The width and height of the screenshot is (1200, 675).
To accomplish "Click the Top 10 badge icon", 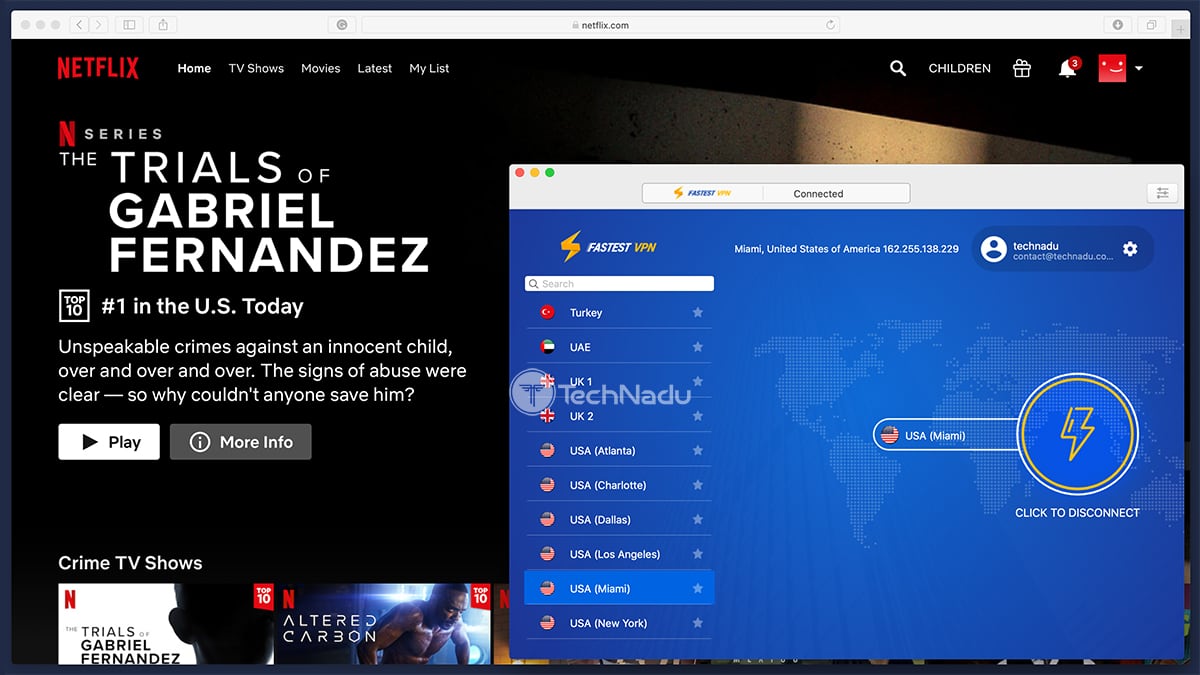I will (74, 306).
